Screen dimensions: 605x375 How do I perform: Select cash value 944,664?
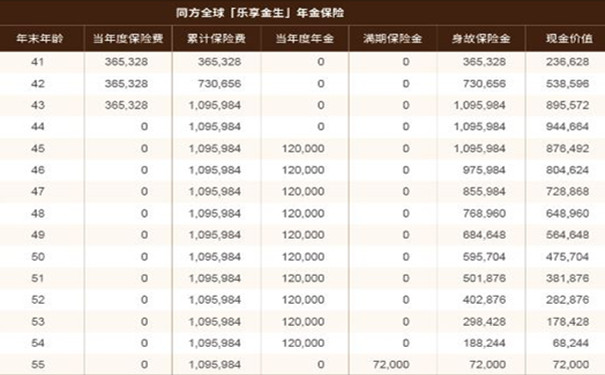(x=568, y=127)
